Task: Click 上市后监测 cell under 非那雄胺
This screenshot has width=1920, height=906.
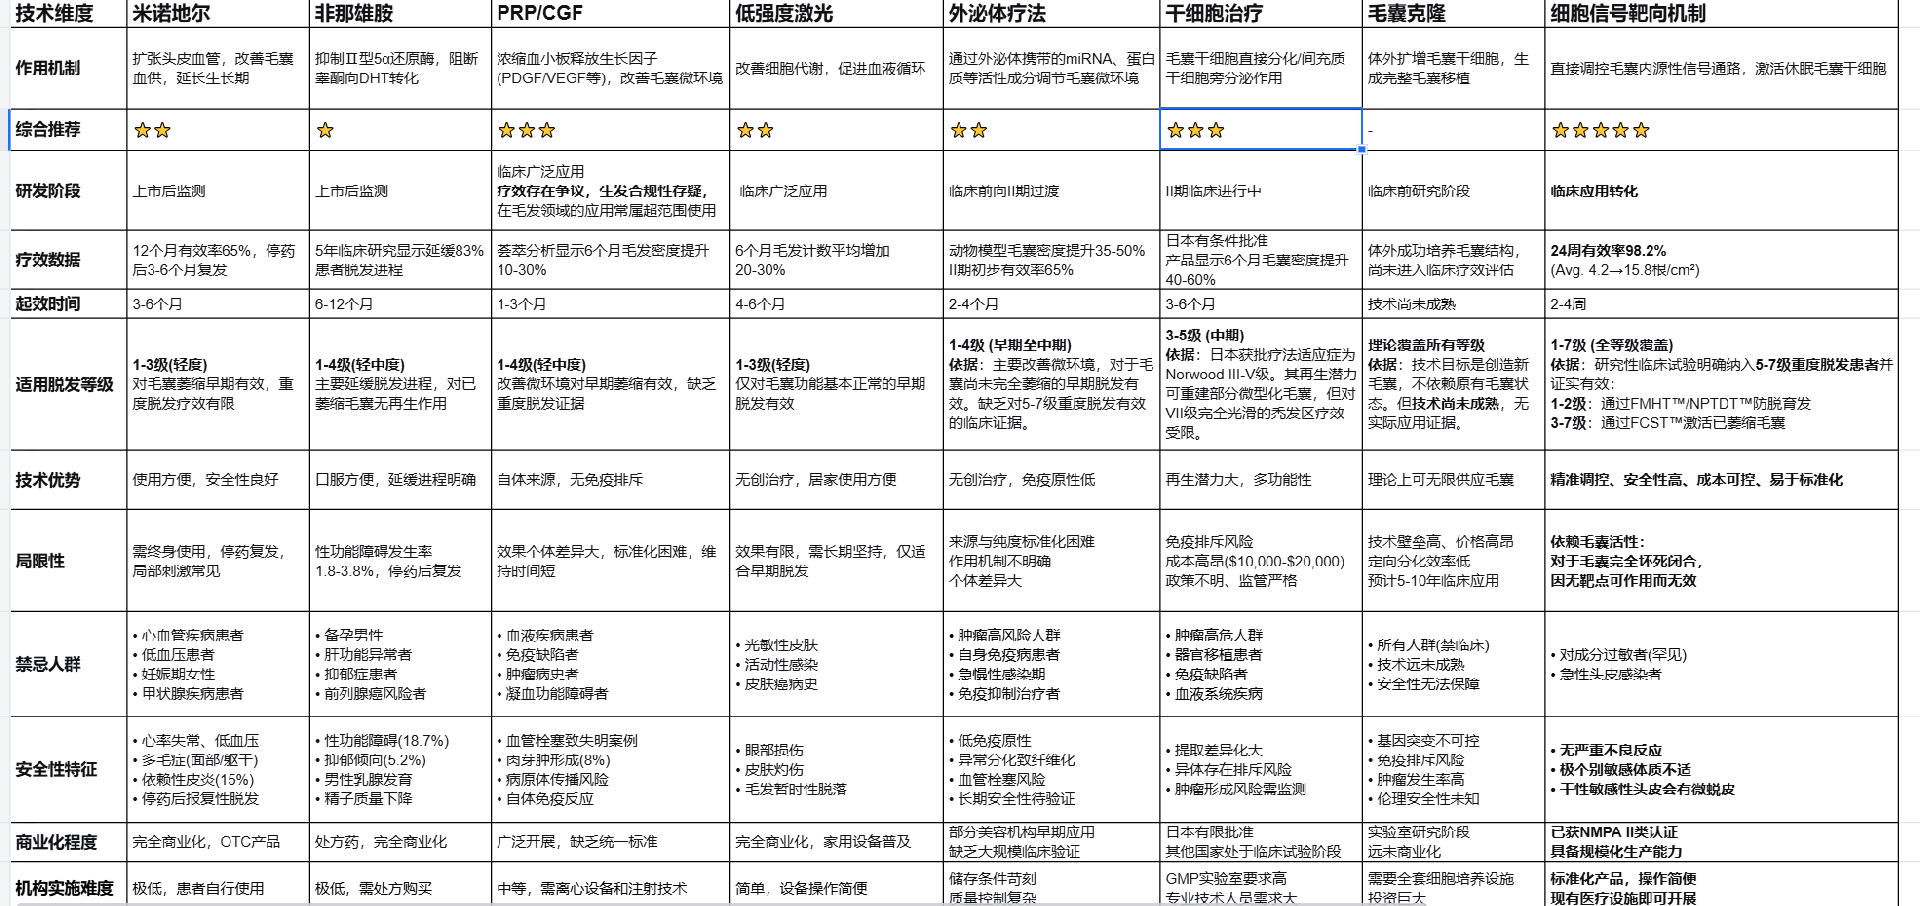Action: (x=400, y=191)
